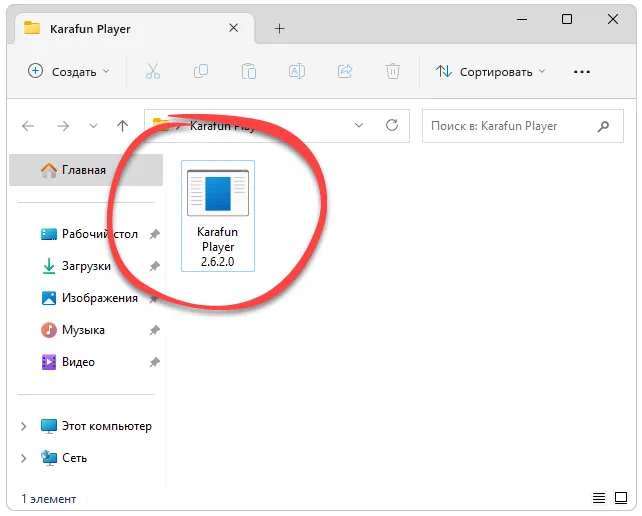
Task: Select Этот компьютер in sidebar
Action: click(x=96, y=426)
